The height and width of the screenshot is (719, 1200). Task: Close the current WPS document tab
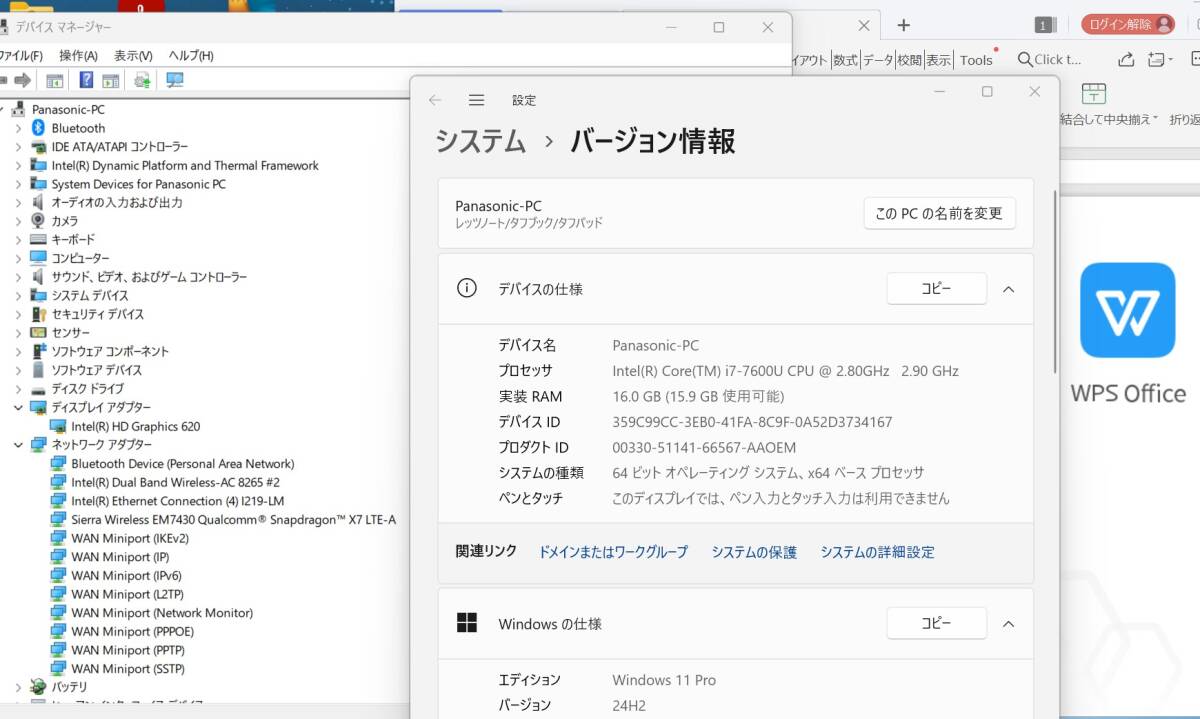point(865,26)
